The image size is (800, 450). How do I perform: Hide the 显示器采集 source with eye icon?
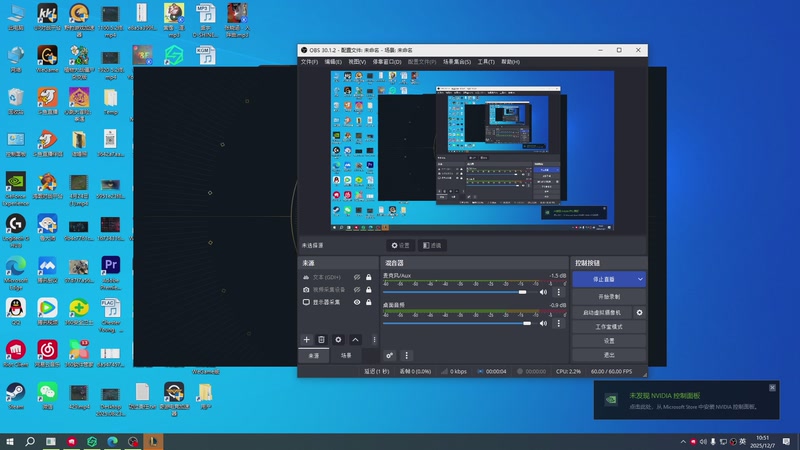(x=357, y=302)
